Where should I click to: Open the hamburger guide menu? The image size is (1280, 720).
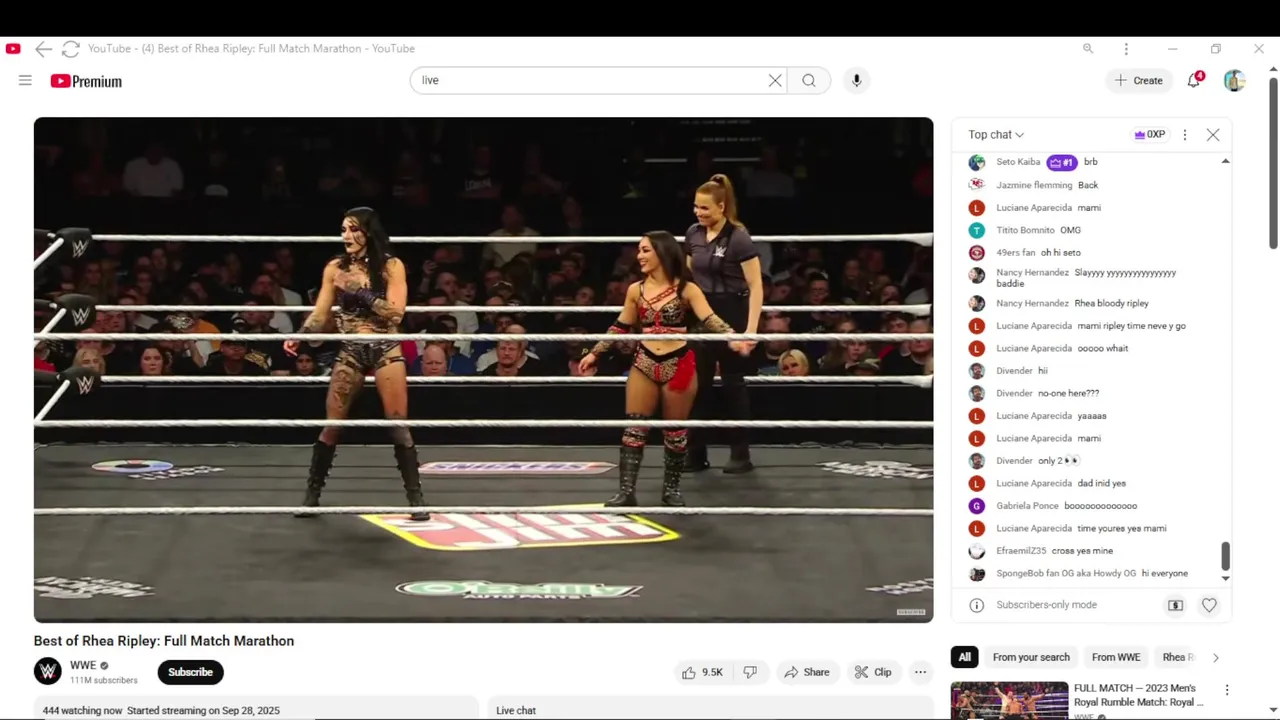[25, 81]
